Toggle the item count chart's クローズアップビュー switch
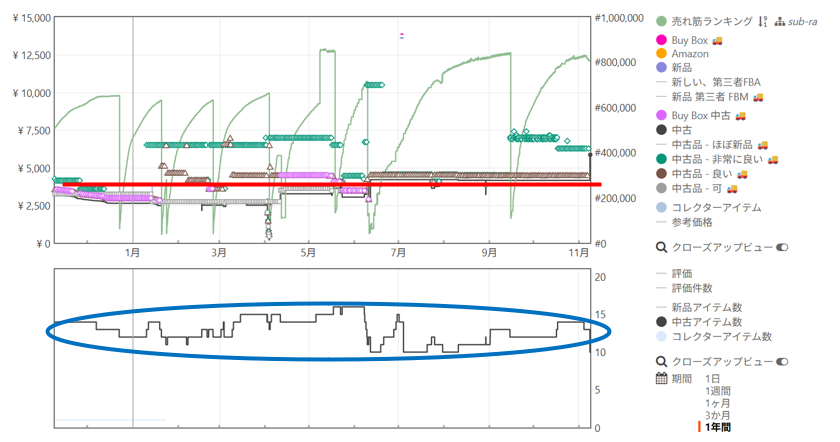The image size is (840, 442). (x=783, y=361)
